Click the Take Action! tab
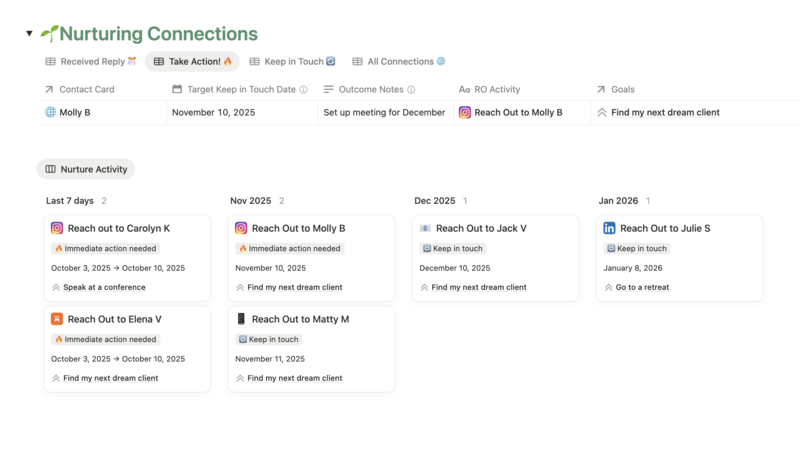800x455 pixels. click(192, 62)
